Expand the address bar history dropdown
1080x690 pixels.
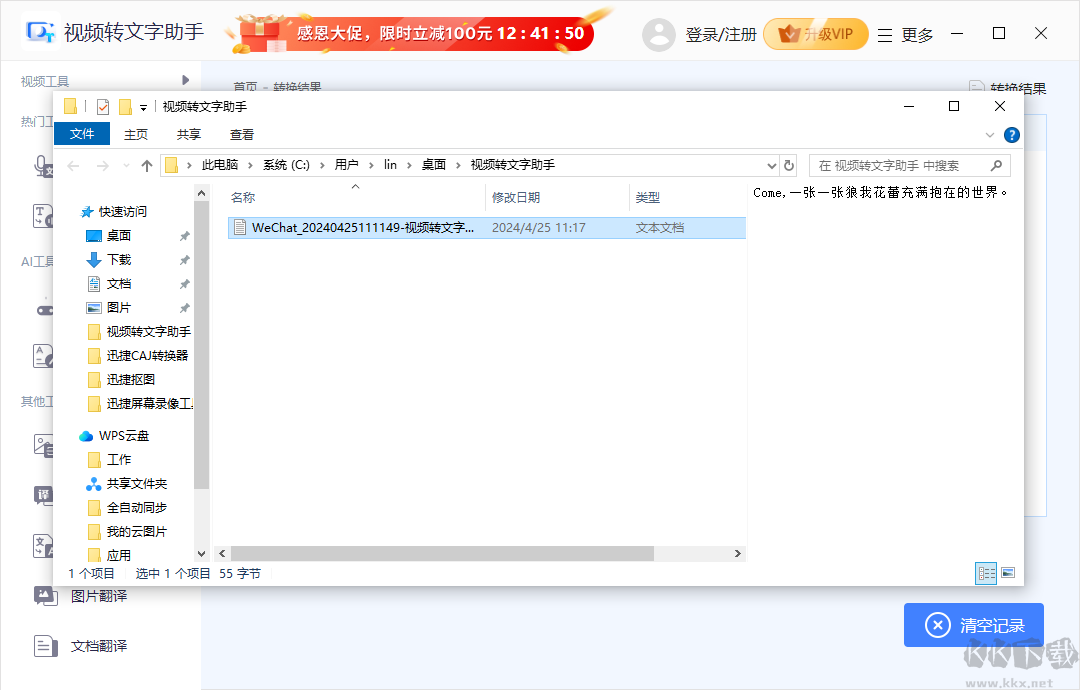pyautogui.click(x=771, y=166)
